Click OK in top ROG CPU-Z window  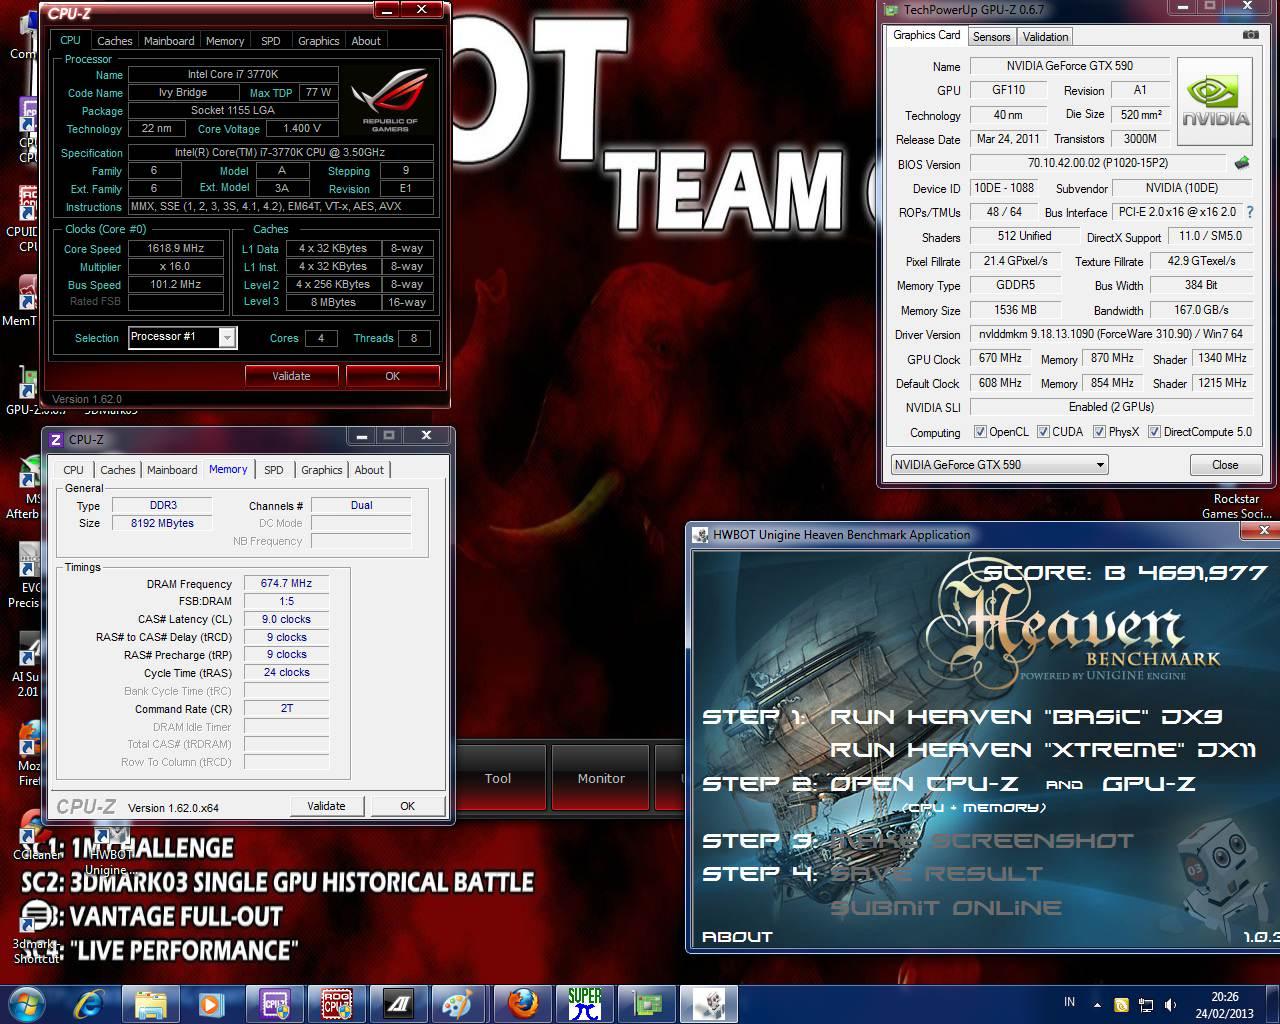pyautogui.click(x=393, y=376)
